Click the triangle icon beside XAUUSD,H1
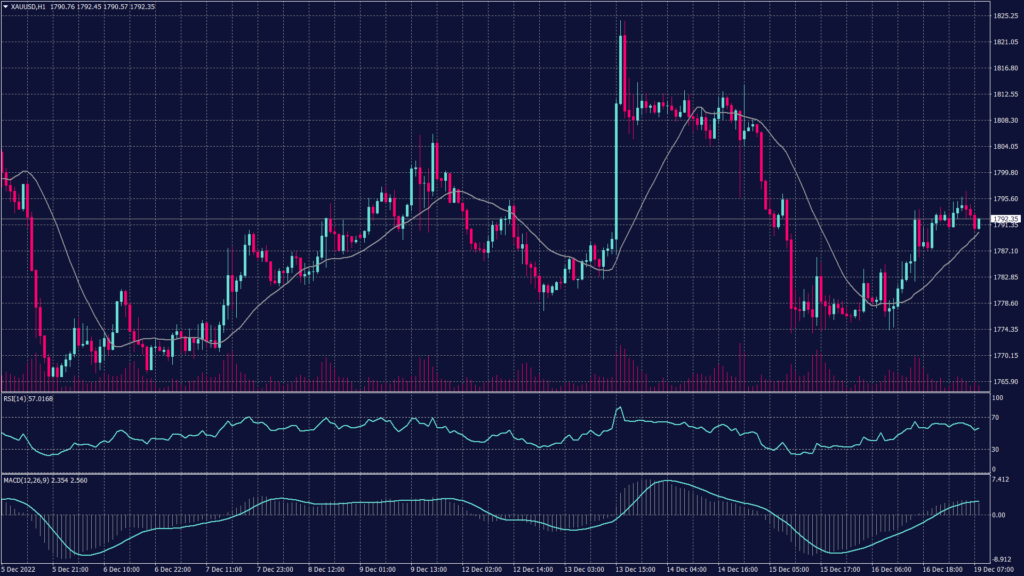This screenshot has width=1024, height=576. click(5, 7)
